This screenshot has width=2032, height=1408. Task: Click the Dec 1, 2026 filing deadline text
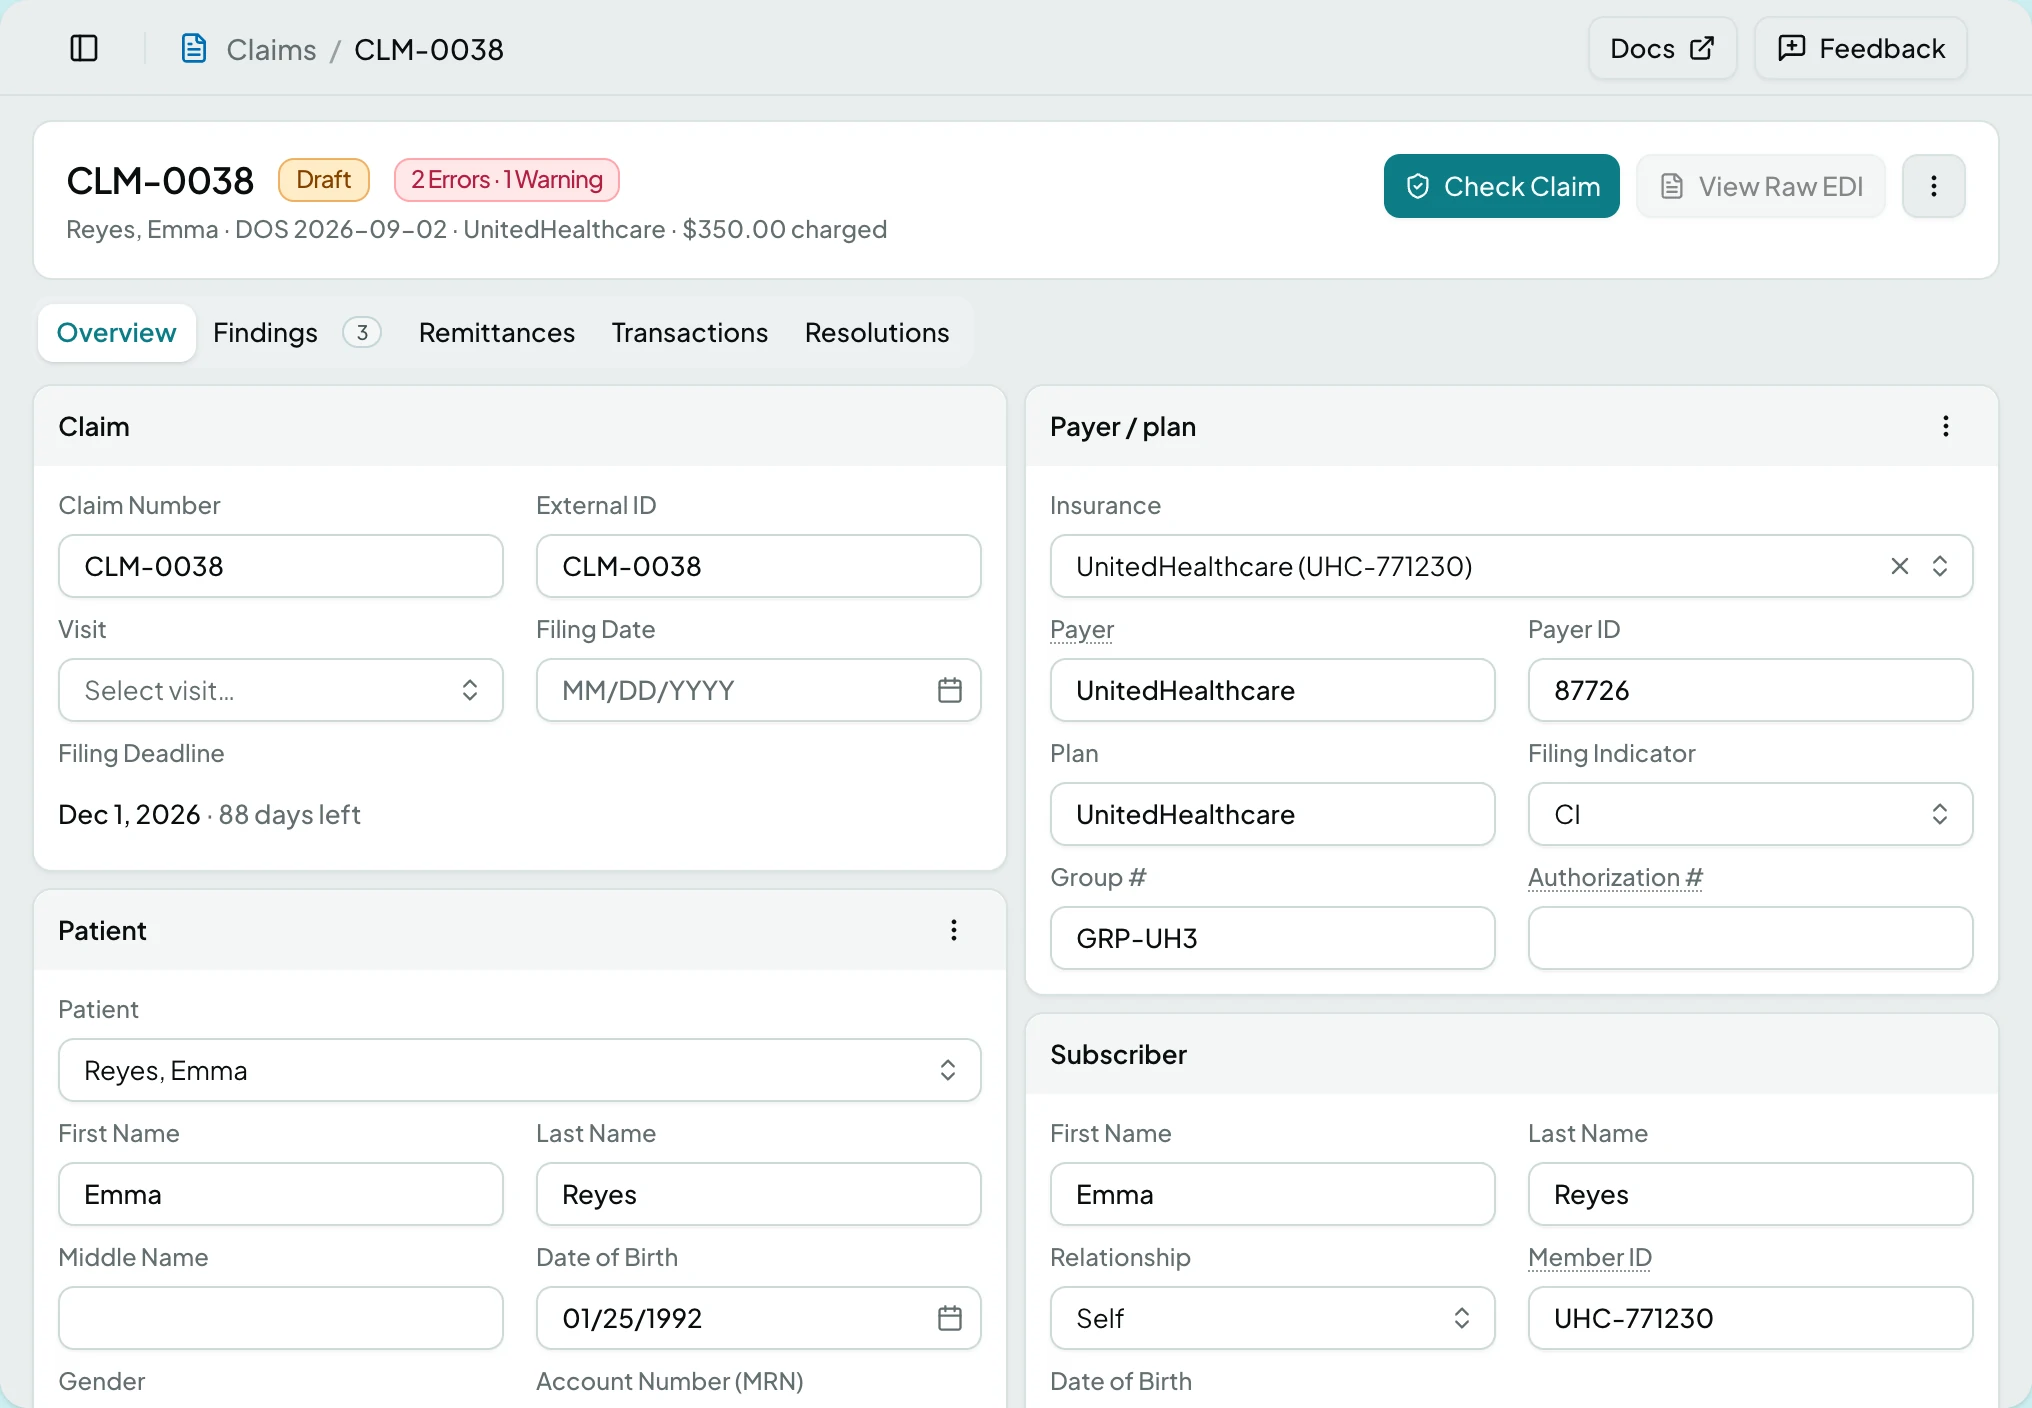click(129, 815)
